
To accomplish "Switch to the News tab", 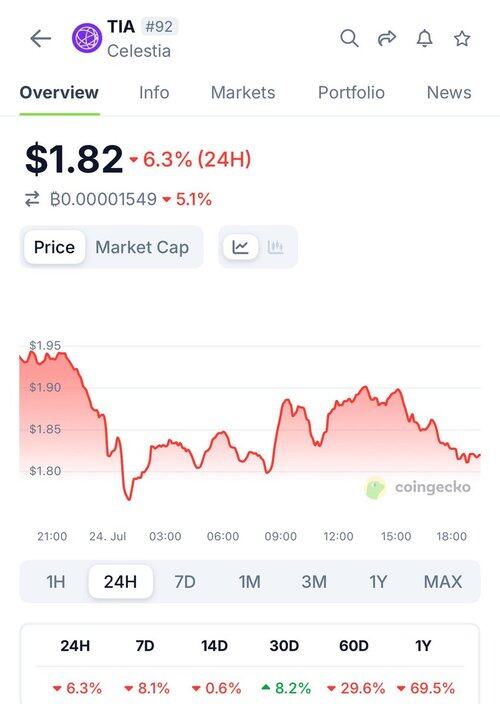I will 449,92.
